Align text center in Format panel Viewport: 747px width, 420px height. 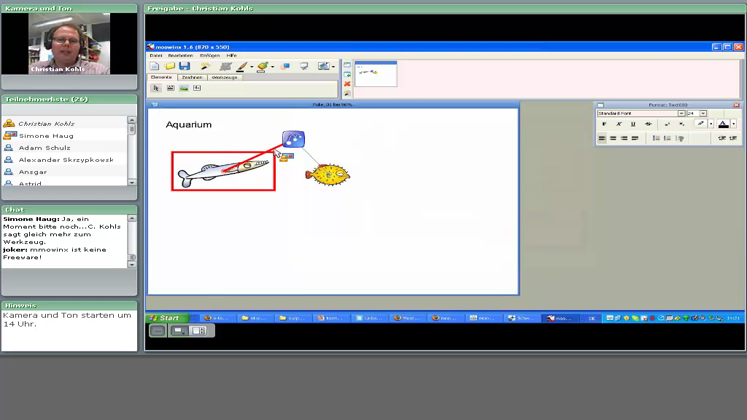click(613, 138)
